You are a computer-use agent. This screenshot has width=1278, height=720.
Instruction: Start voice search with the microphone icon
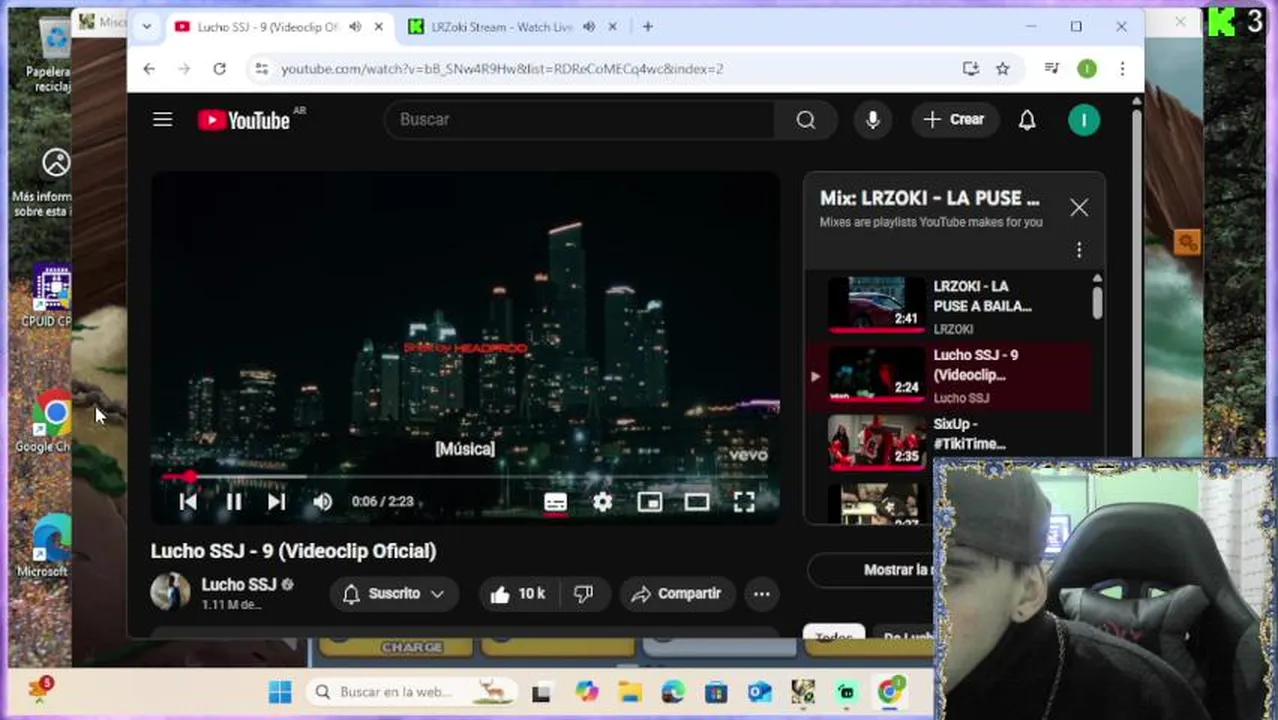click(x=872, y=120)
